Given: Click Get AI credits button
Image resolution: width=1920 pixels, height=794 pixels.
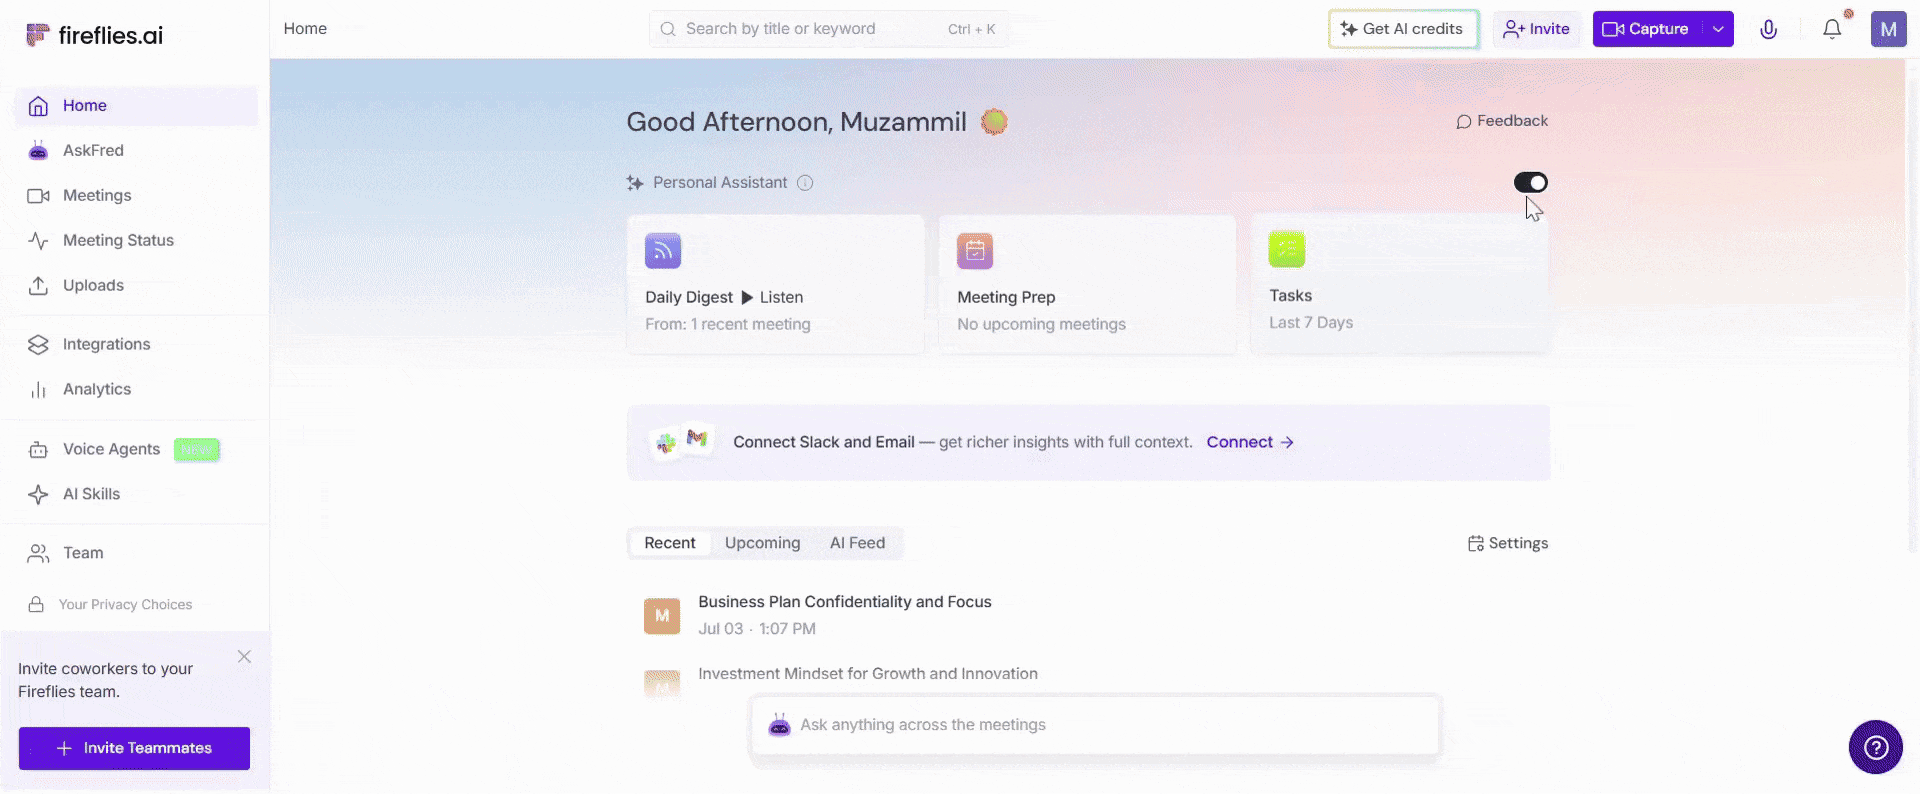Looking at the screenshot, I should point(1403,29).
